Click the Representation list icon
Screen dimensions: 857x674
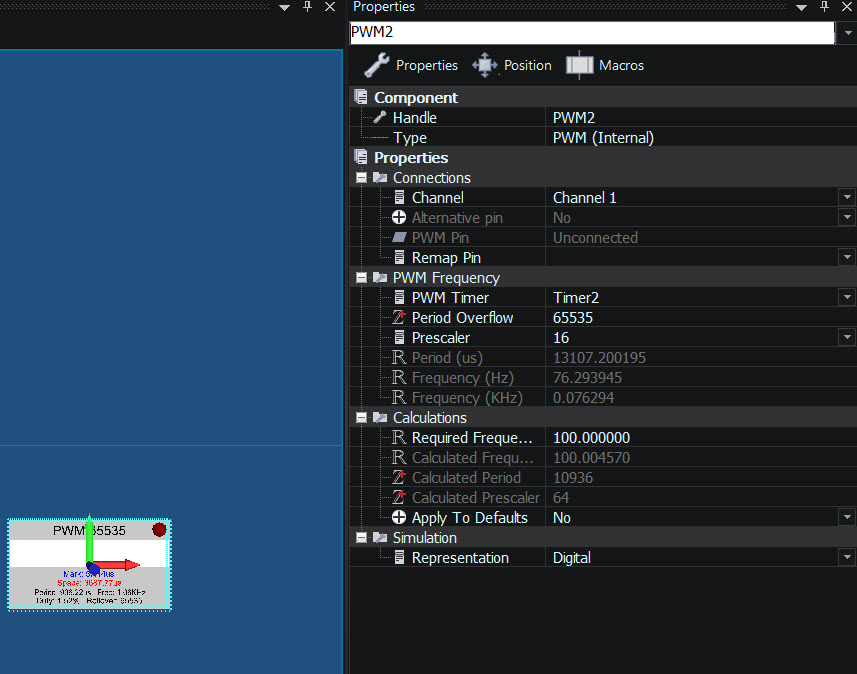coord(400,558)
